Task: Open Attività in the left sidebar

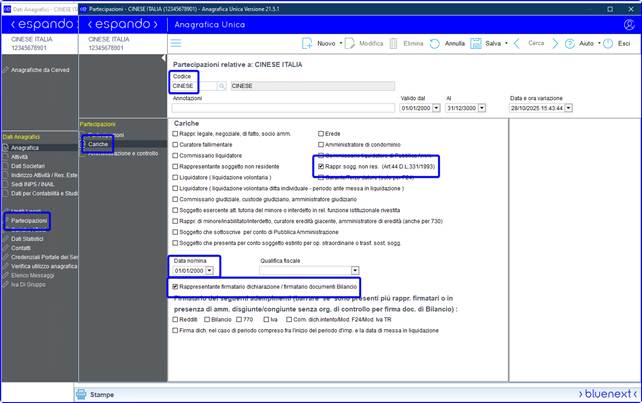Action: coord(19,157)
